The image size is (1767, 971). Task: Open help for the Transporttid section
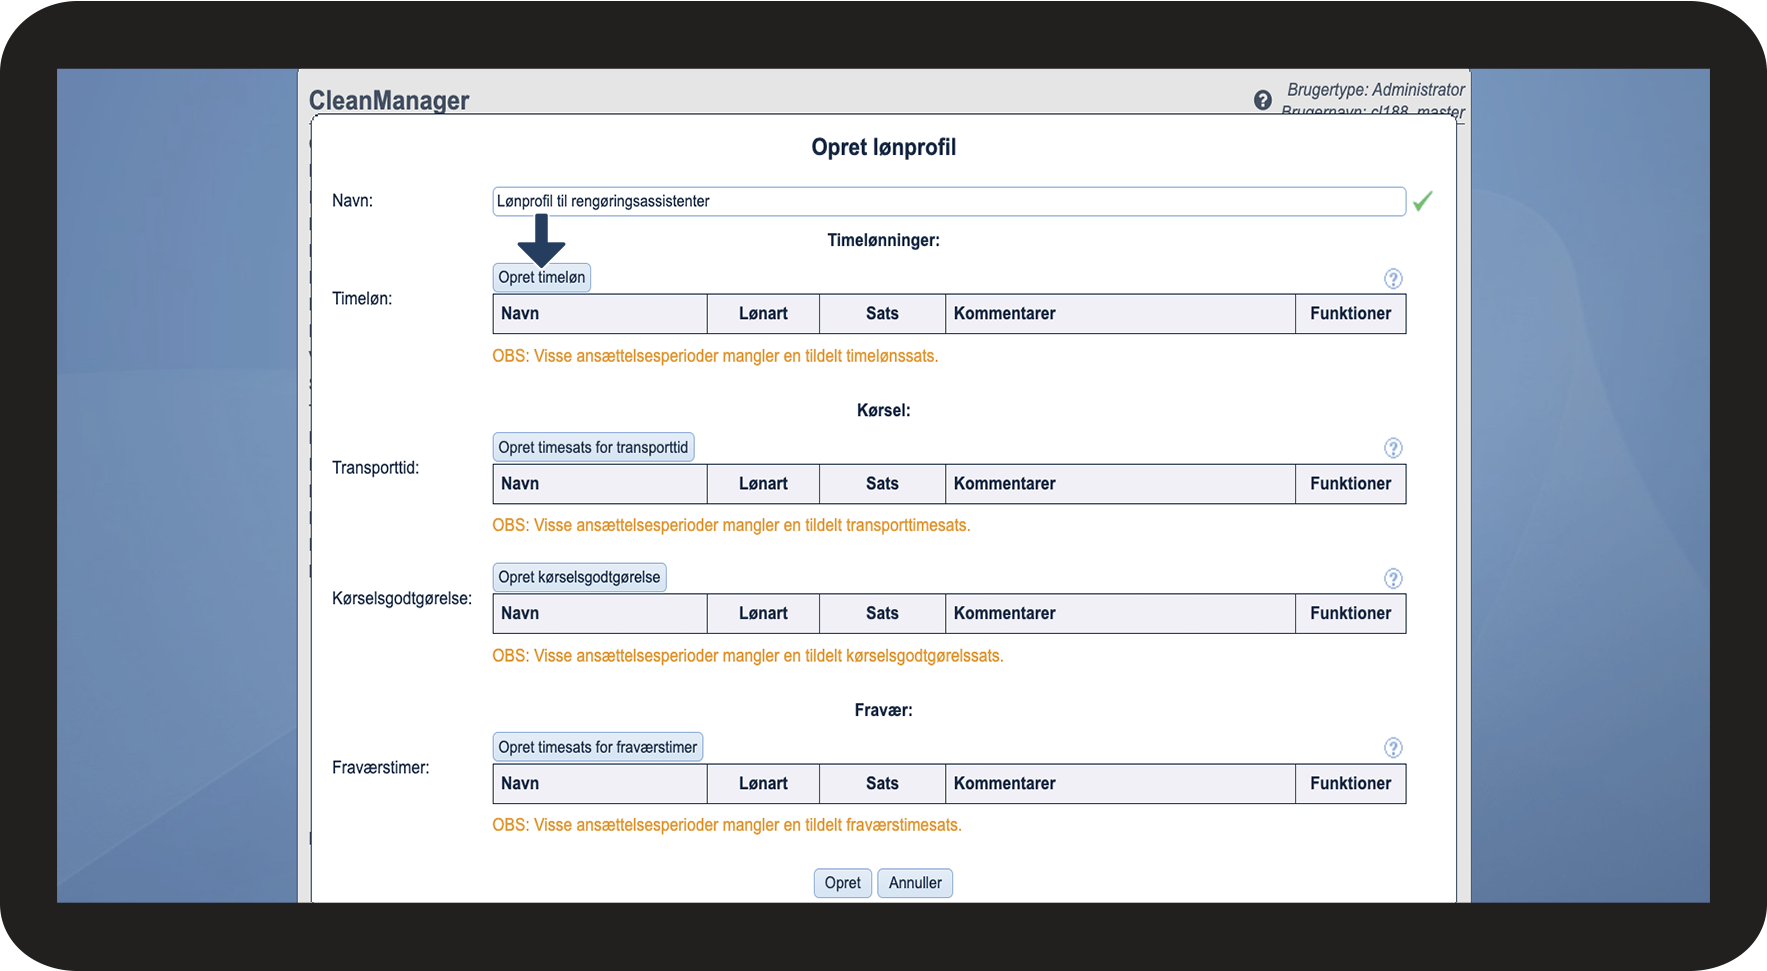point(1392,448)
